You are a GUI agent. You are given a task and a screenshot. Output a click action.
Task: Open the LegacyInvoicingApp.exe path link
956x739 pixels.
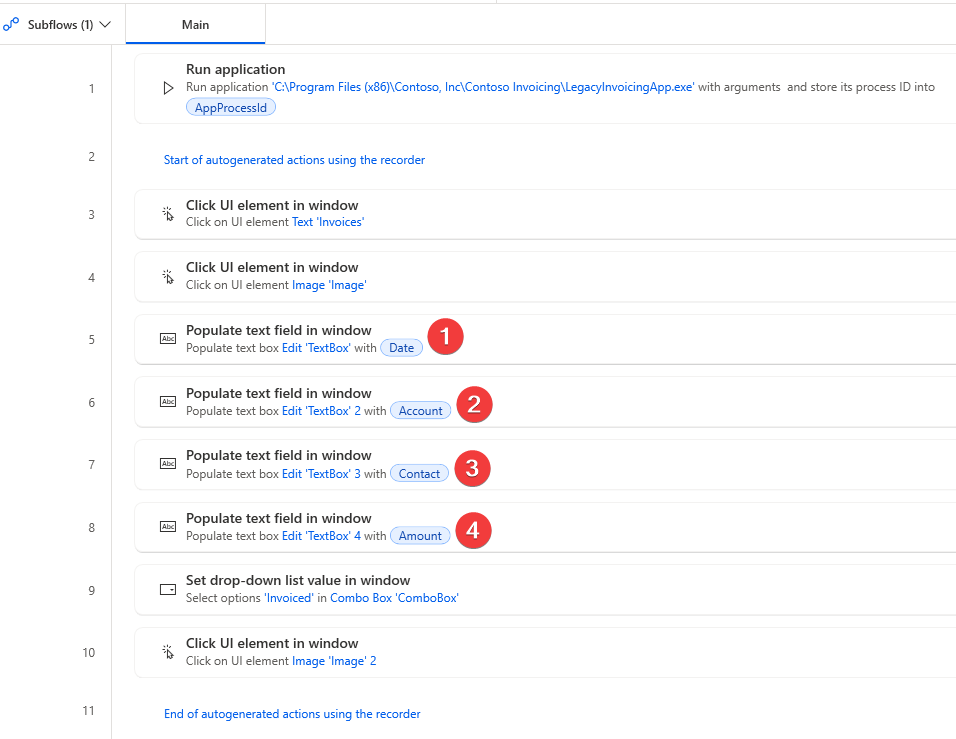tap(482, 87)
